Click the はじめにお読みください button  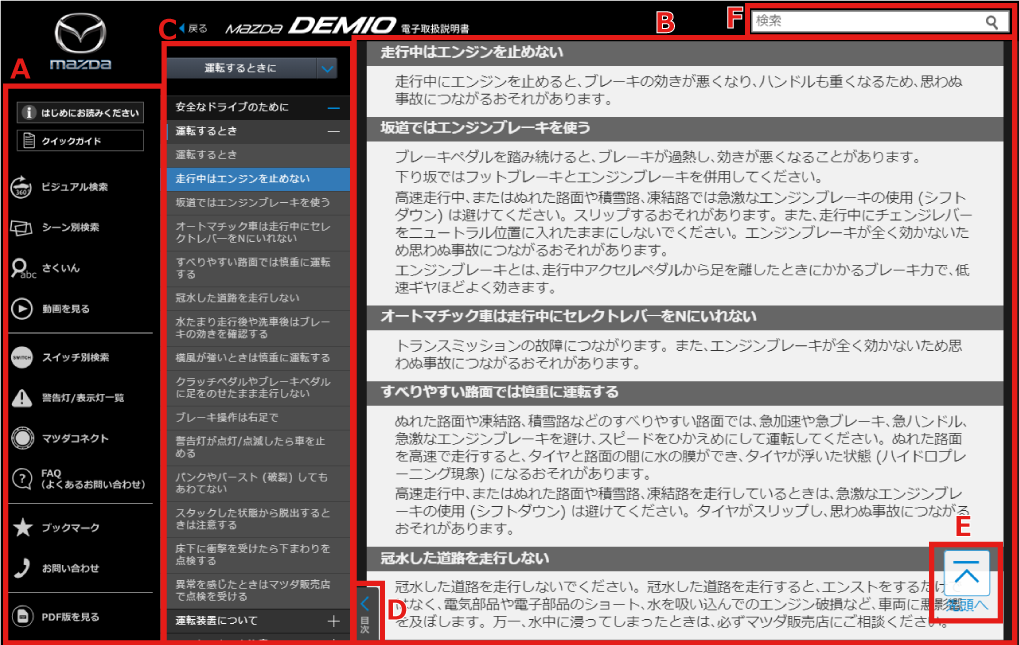pos(81,113)
